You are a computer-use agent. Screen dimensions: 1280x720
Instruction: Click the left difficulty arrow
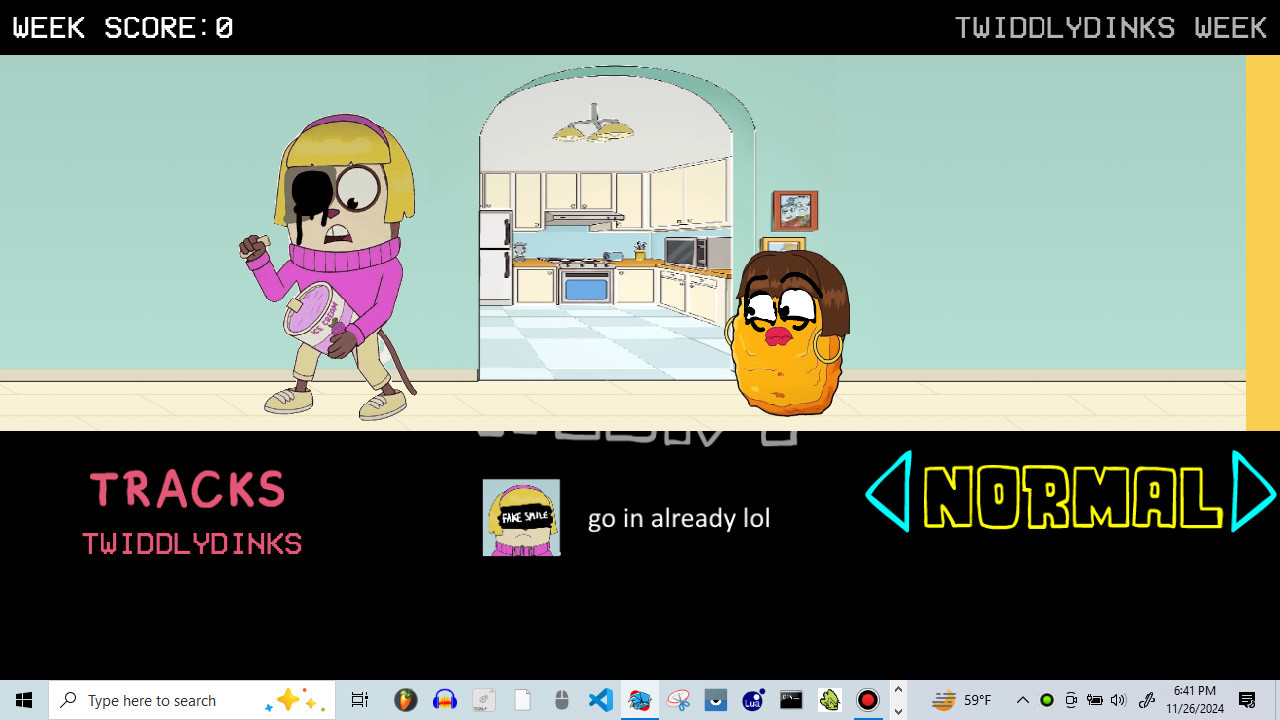click(x=888, y=491)
